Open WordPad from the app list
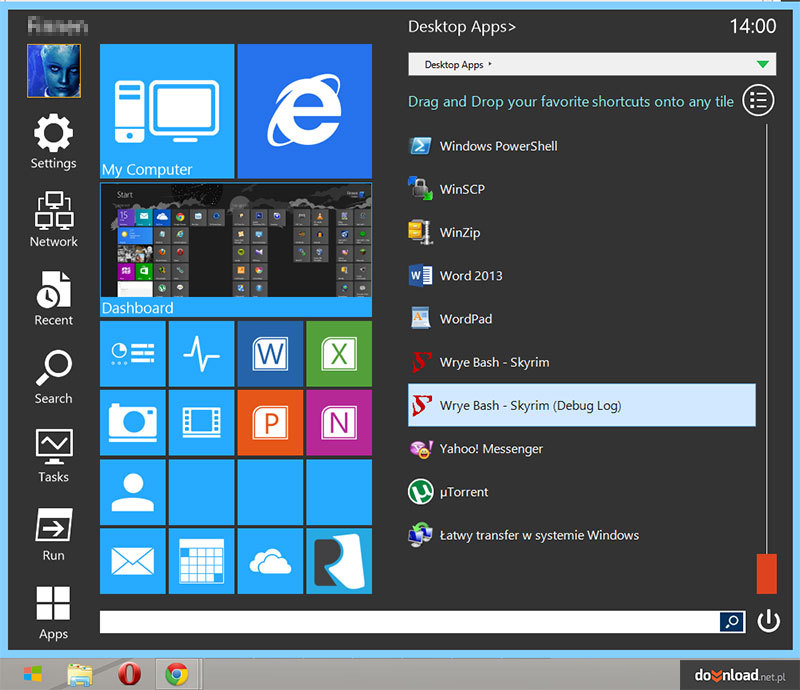 pos(582,319)
